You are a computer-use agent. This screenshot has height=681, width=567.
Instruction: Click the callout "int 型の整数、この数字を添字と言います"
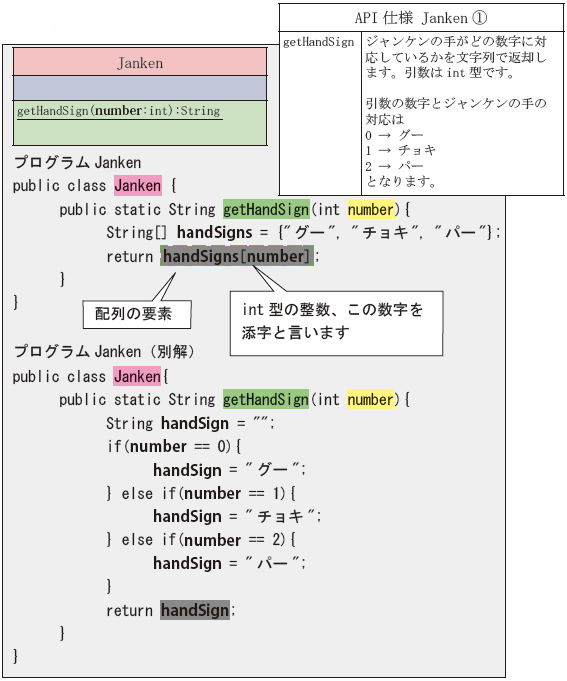click(336, 323)
